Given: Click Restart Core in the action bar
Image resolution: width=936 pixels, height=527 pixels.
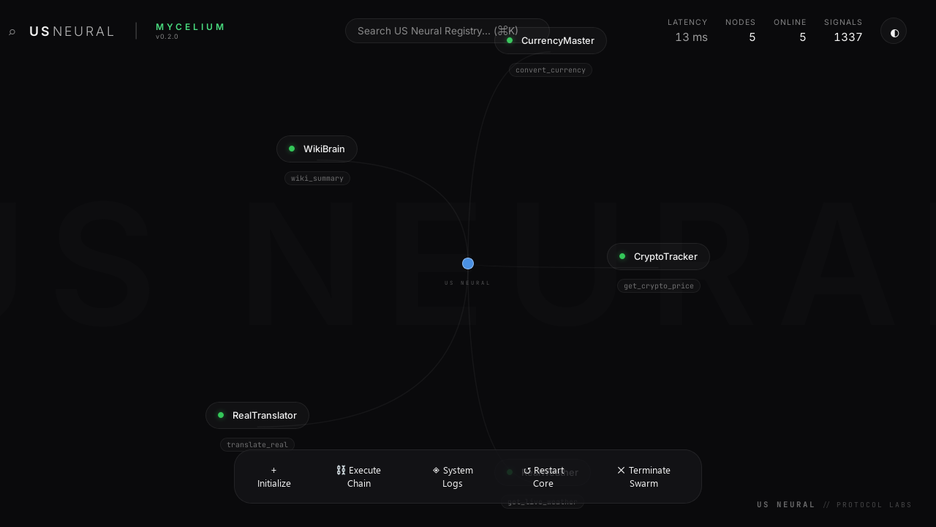Looking at the screenshot, I should [x=543, y=476].
